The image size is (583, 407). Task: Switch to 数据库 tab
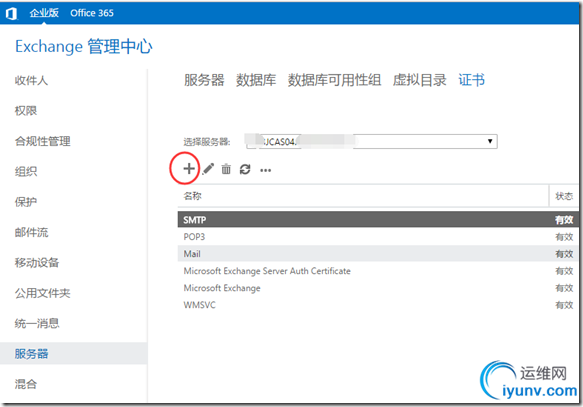click(x=256, y=80)
